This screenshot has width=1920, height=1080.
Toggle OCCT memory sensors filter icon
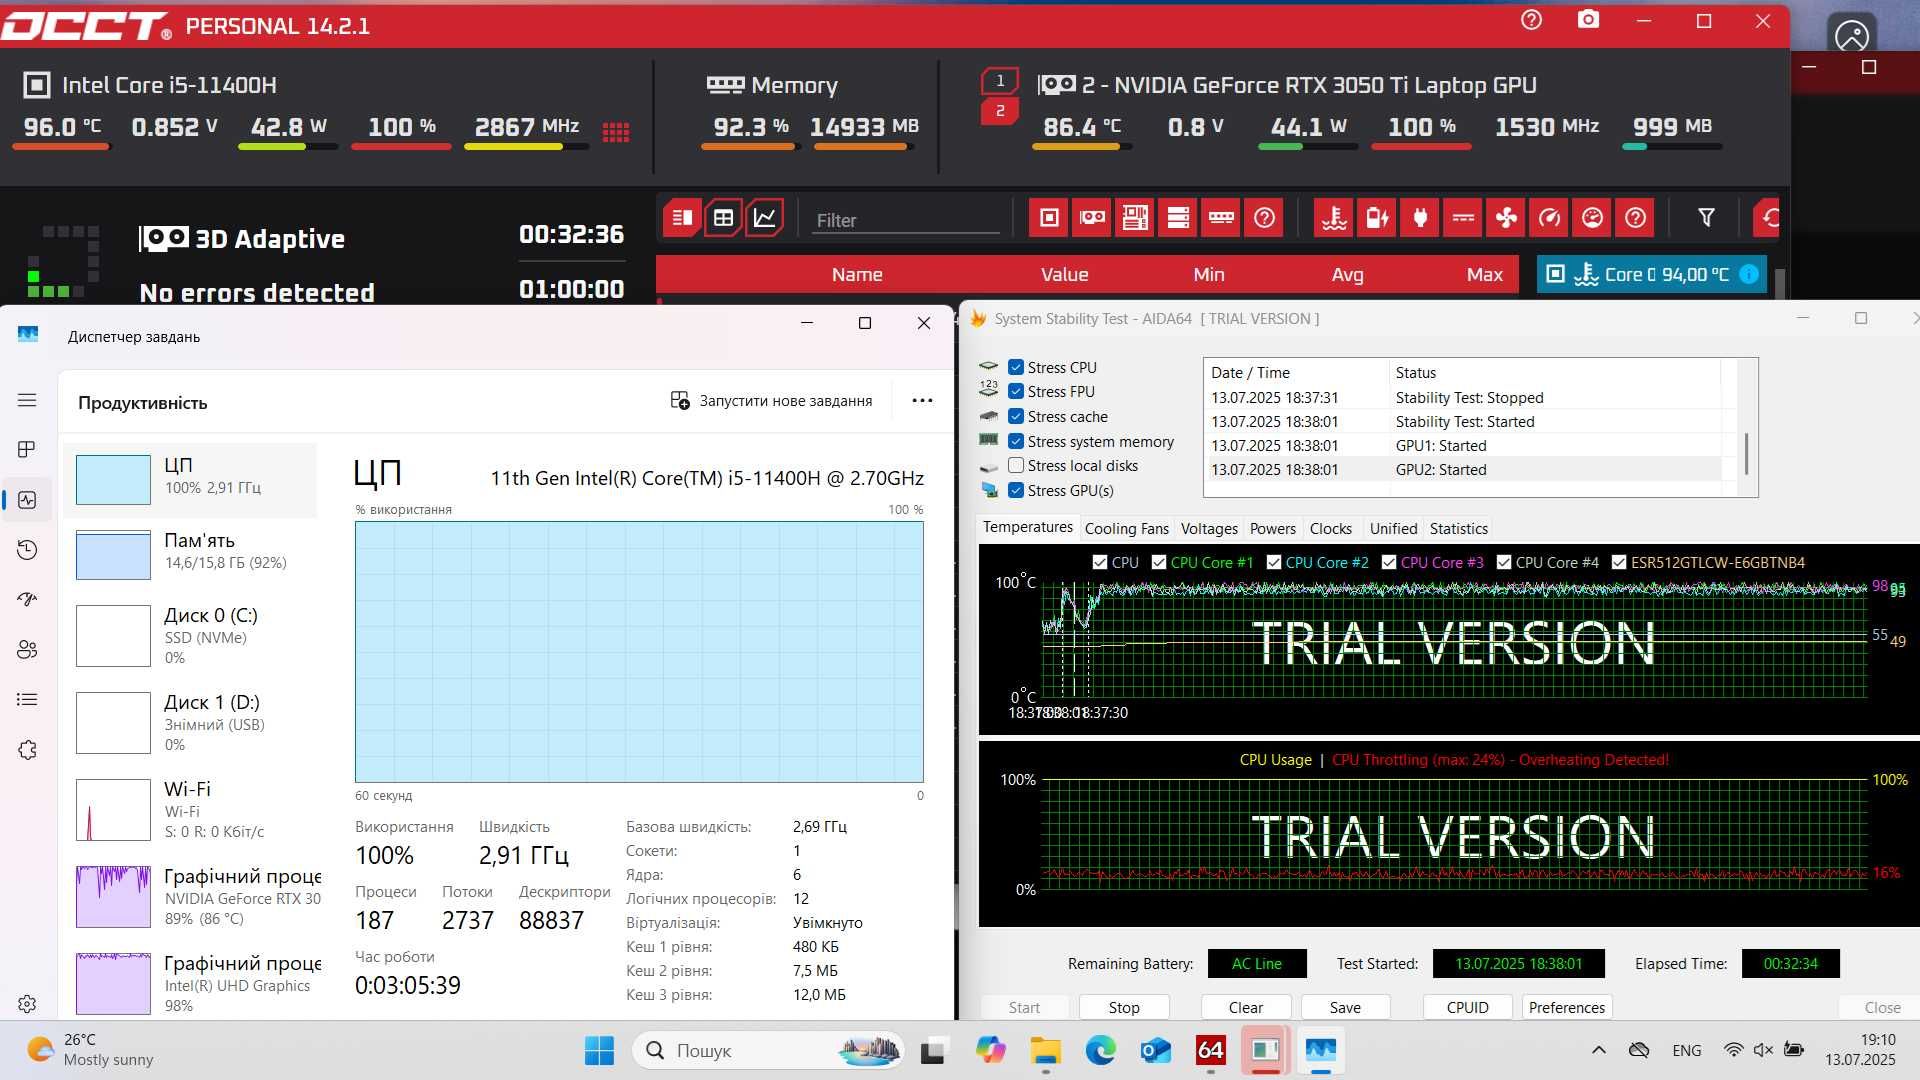click(x=1221, y=217)
